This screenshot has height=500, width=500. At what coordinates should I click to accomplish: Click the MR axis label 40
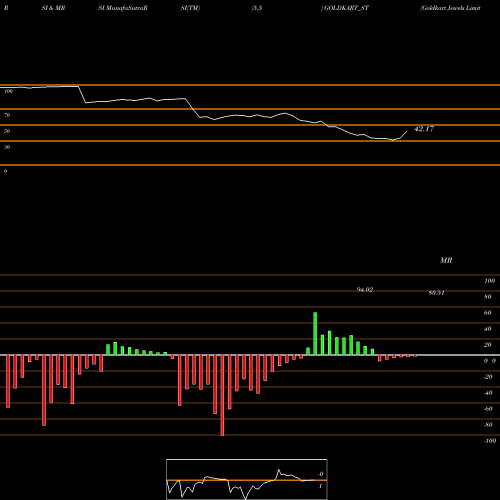coord(487,329)
